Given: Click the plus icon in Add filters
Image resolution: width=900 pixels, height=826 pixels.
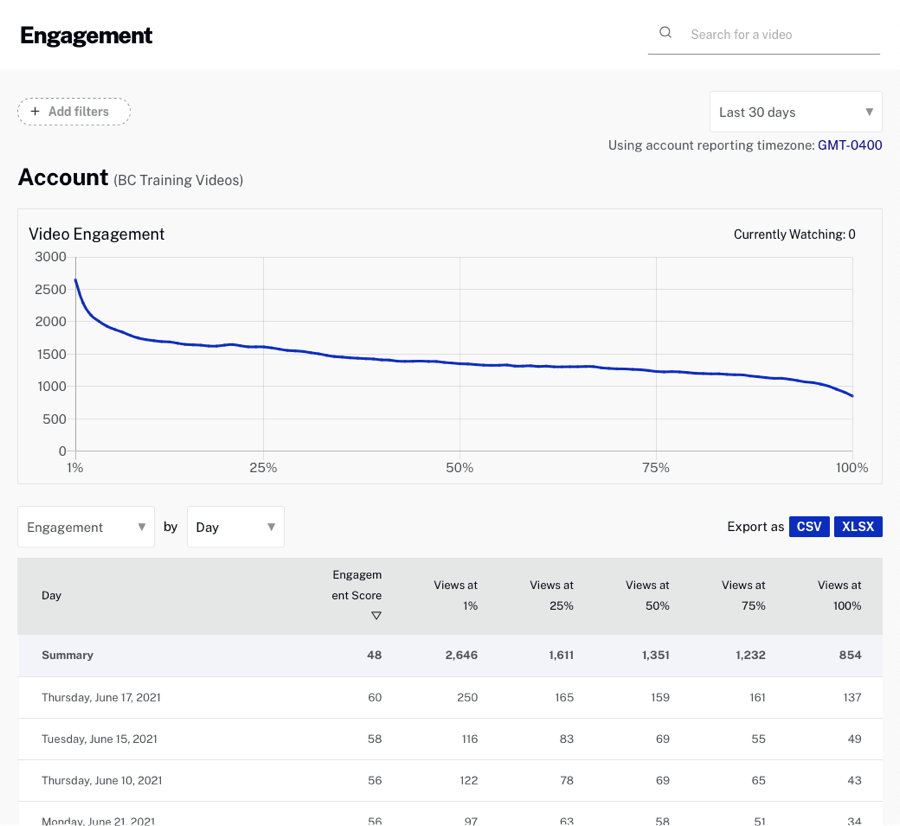Looking at the screenshot, I should 35,112.
